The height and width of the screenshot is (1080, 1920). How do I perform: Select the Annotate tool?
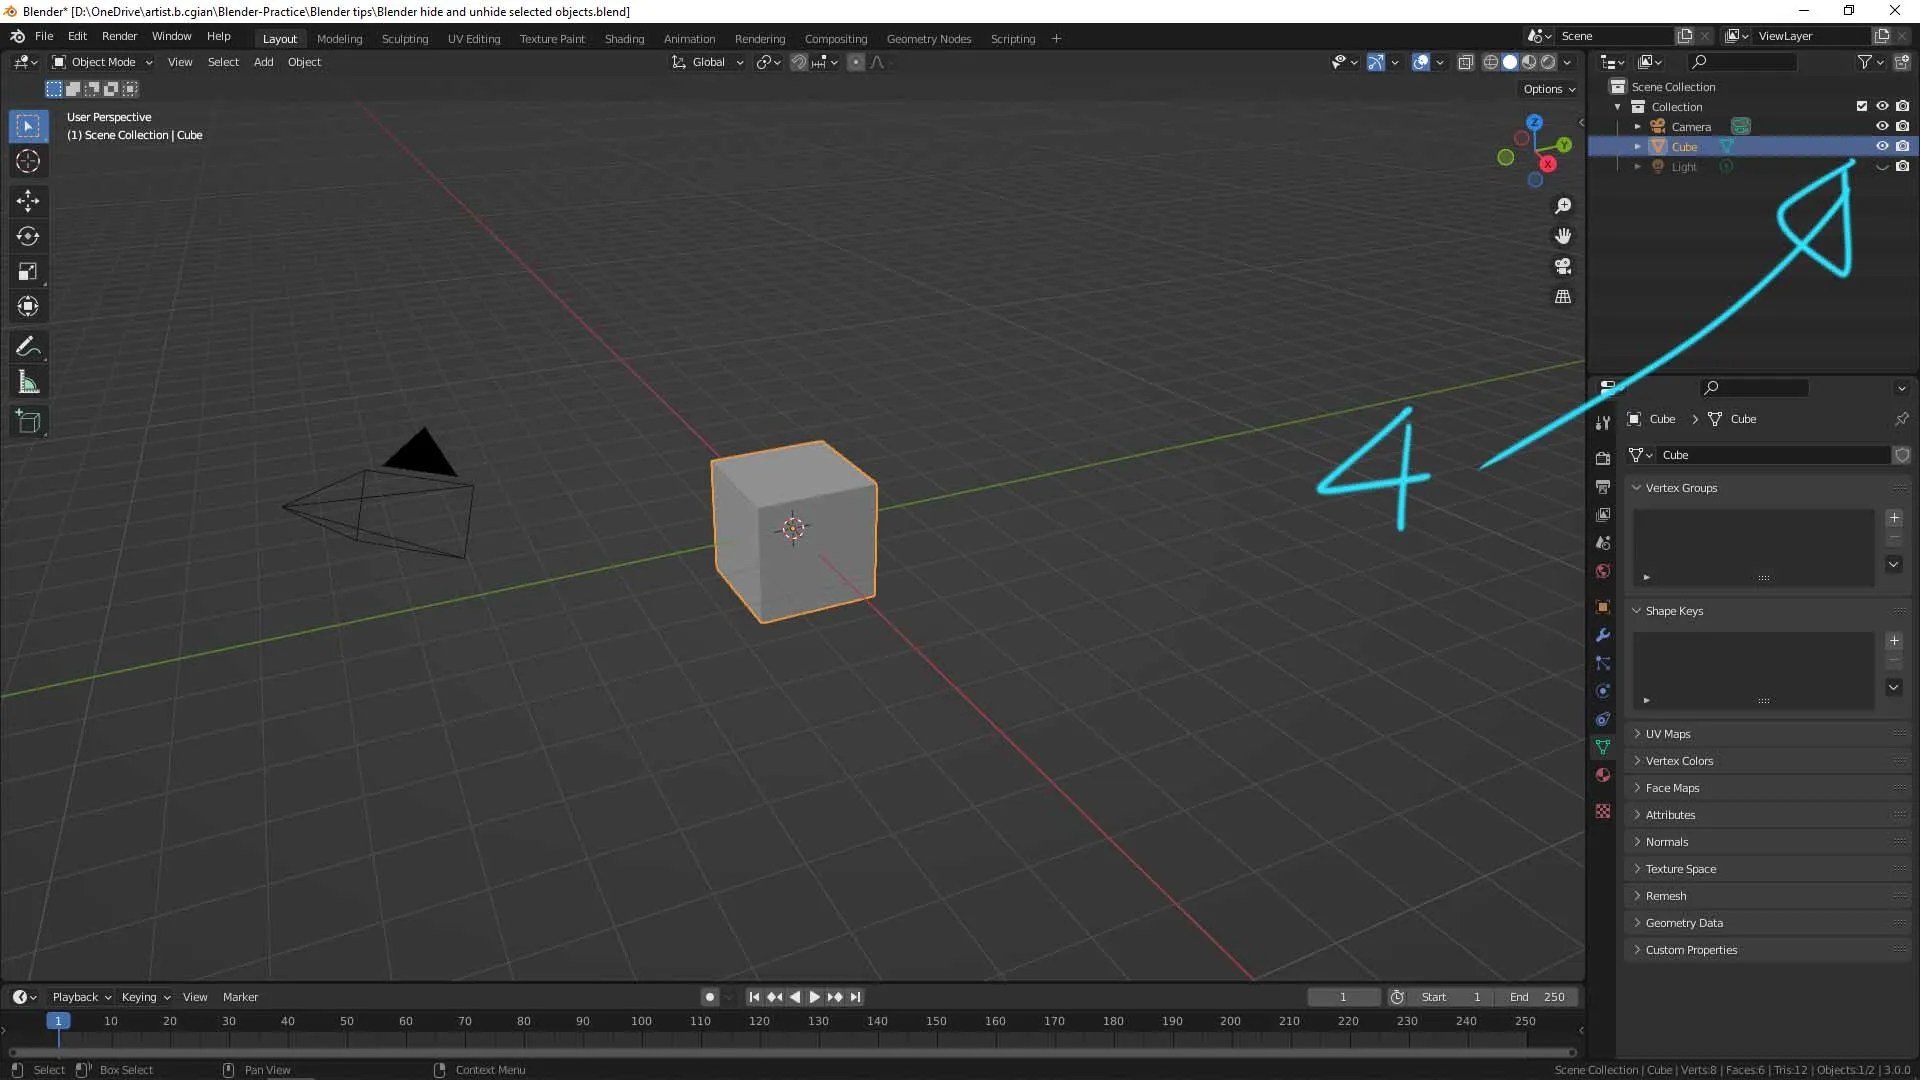[x=28, y=346]
